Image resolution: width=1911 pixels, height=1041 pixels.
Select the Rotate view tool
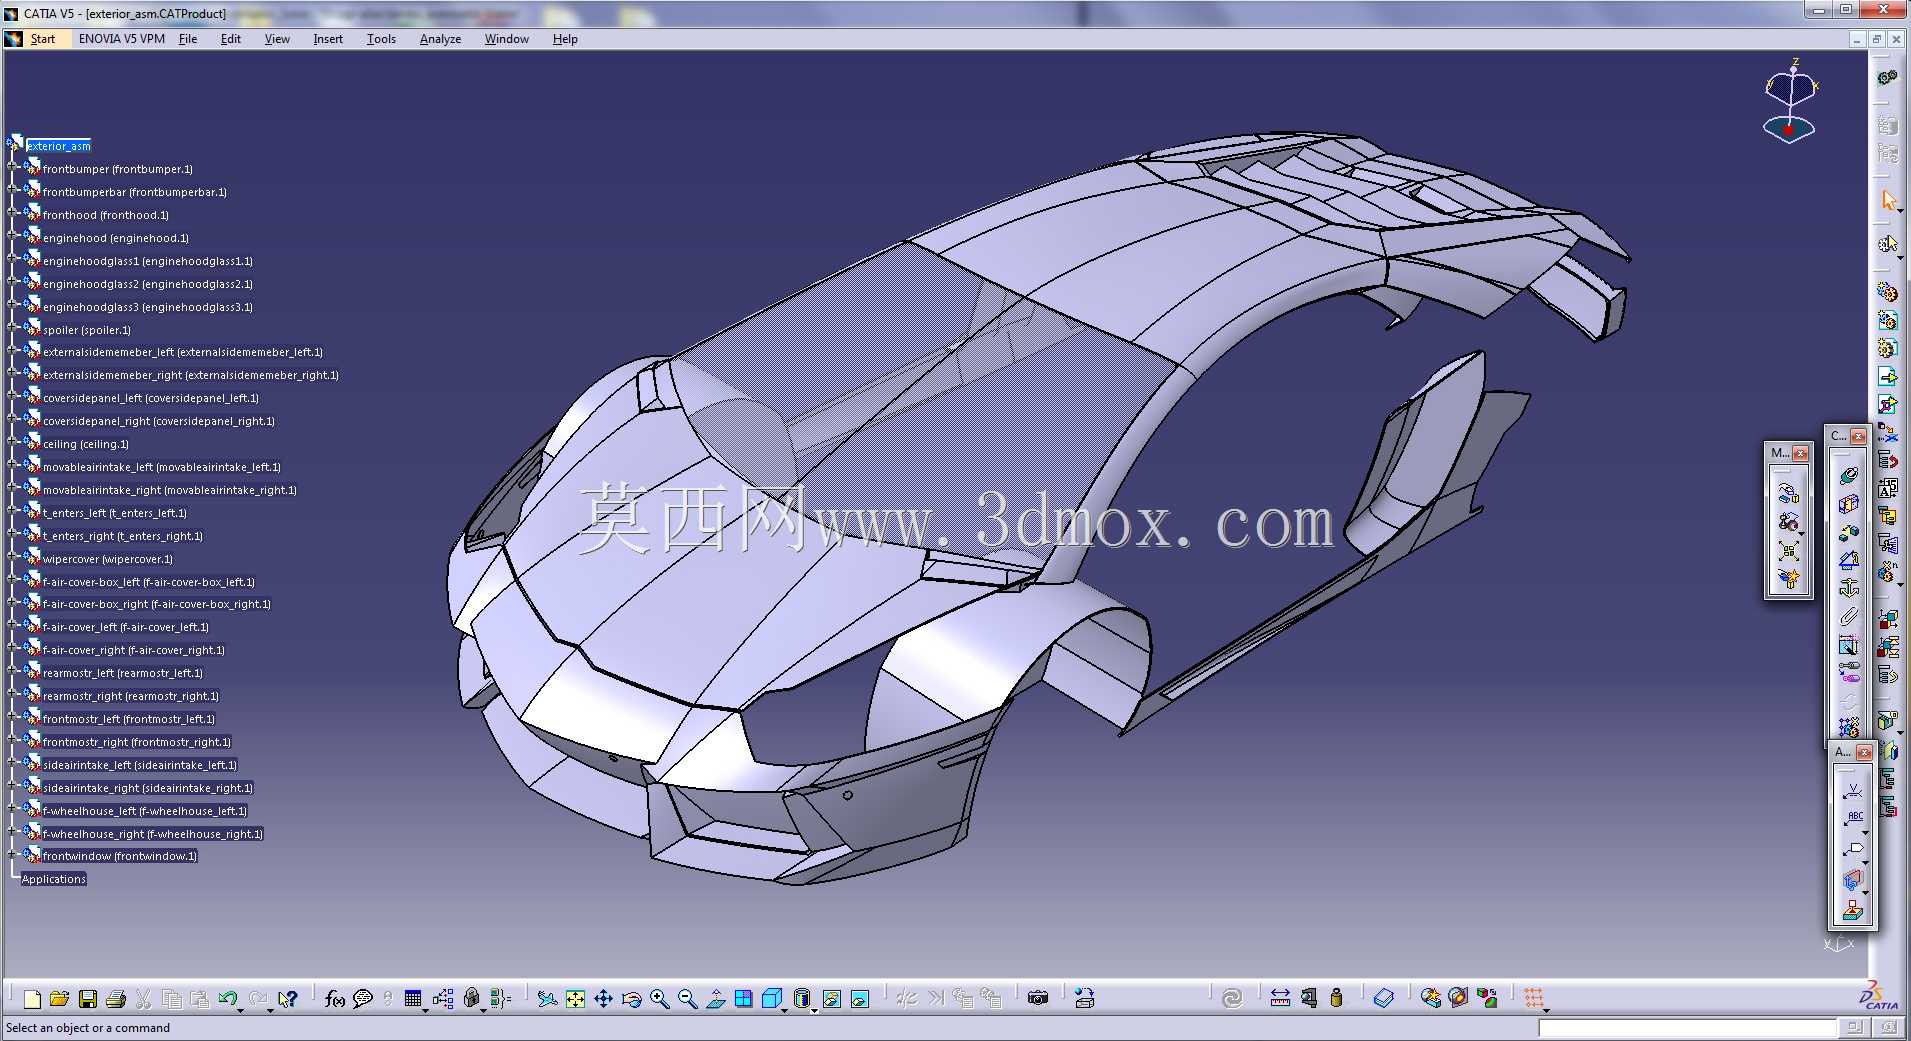pos(631,998)
